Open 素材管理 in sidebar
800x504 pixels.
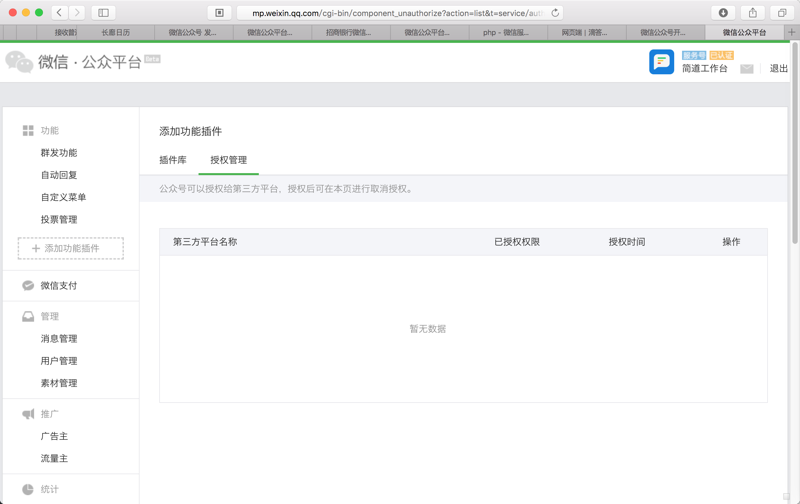click(59, 383)
